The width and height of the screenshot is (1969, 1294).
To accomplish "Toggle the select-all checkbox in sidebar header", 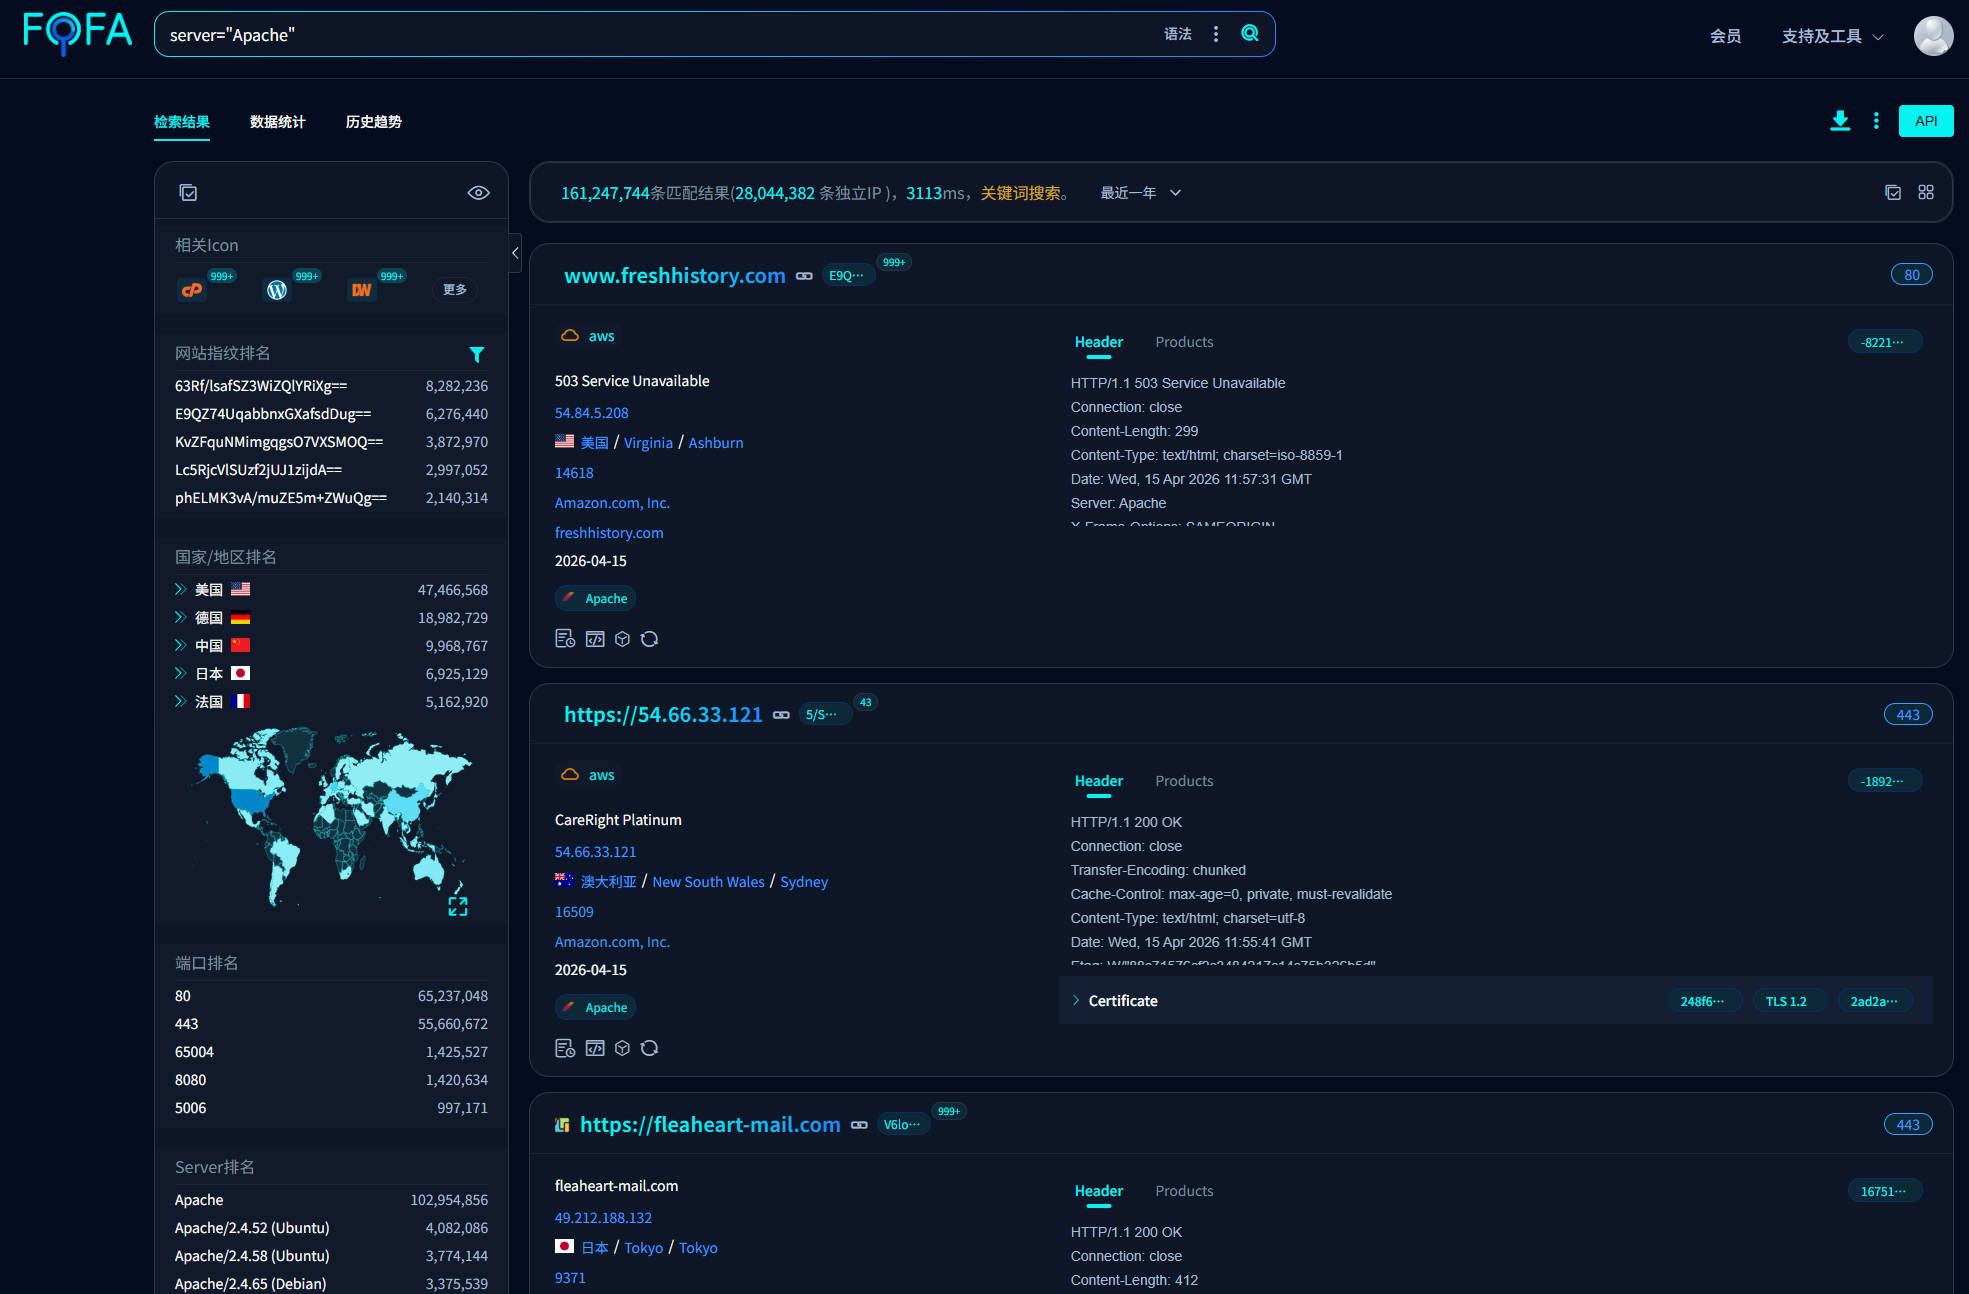I will (188, 193).
